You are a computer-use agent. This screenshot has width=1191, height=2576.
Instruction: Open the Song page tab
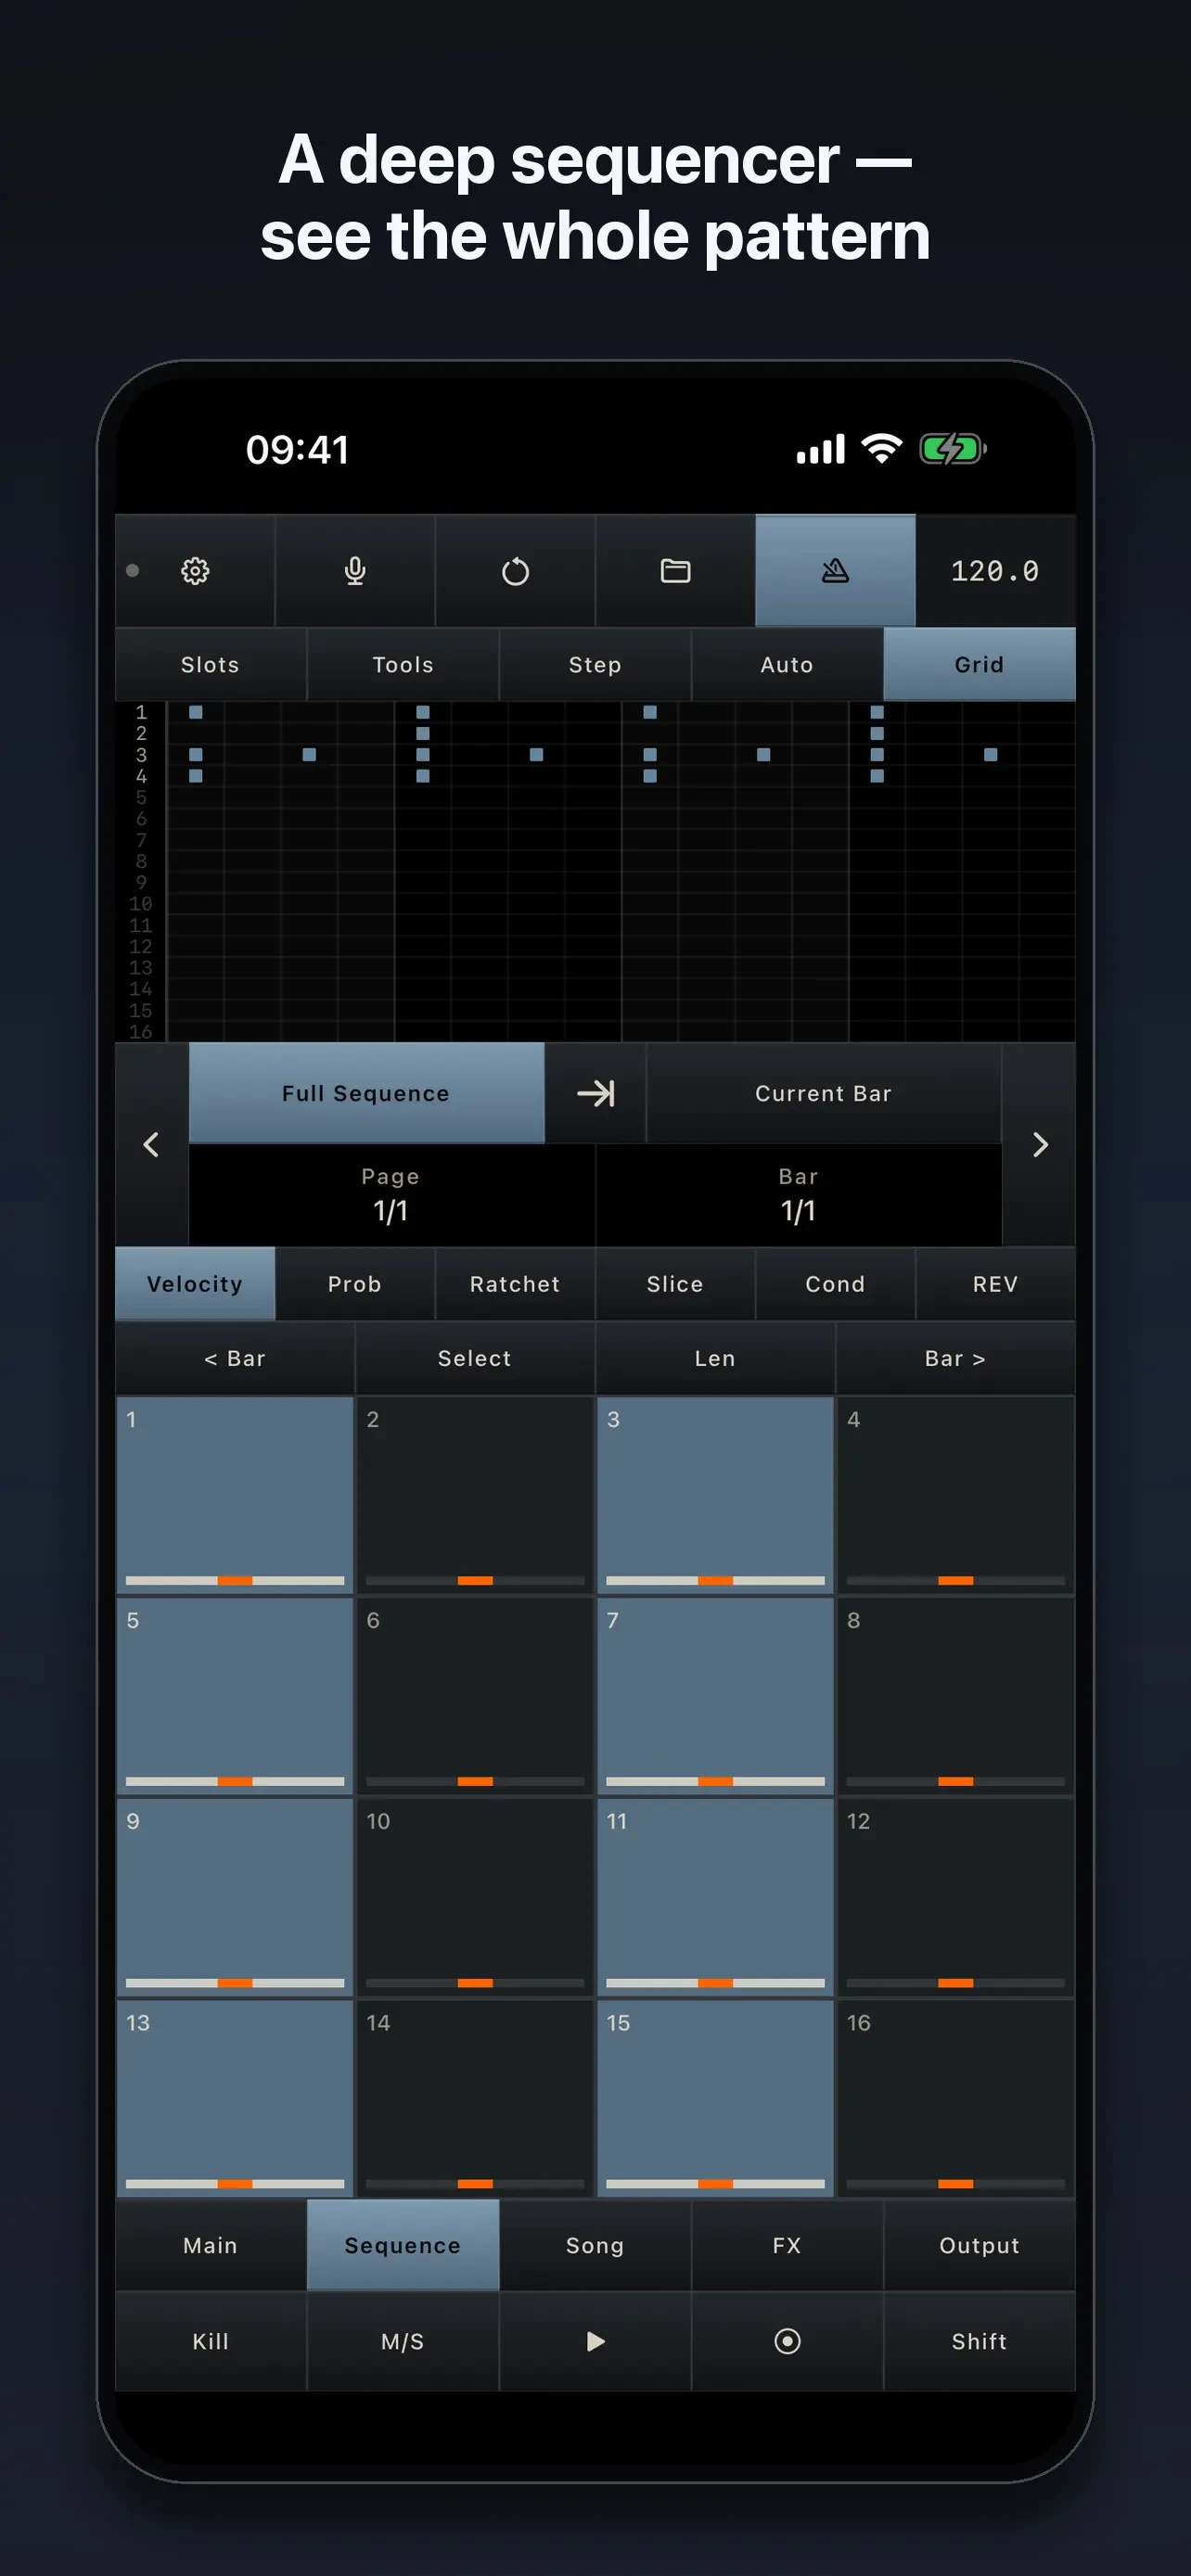595,2245
